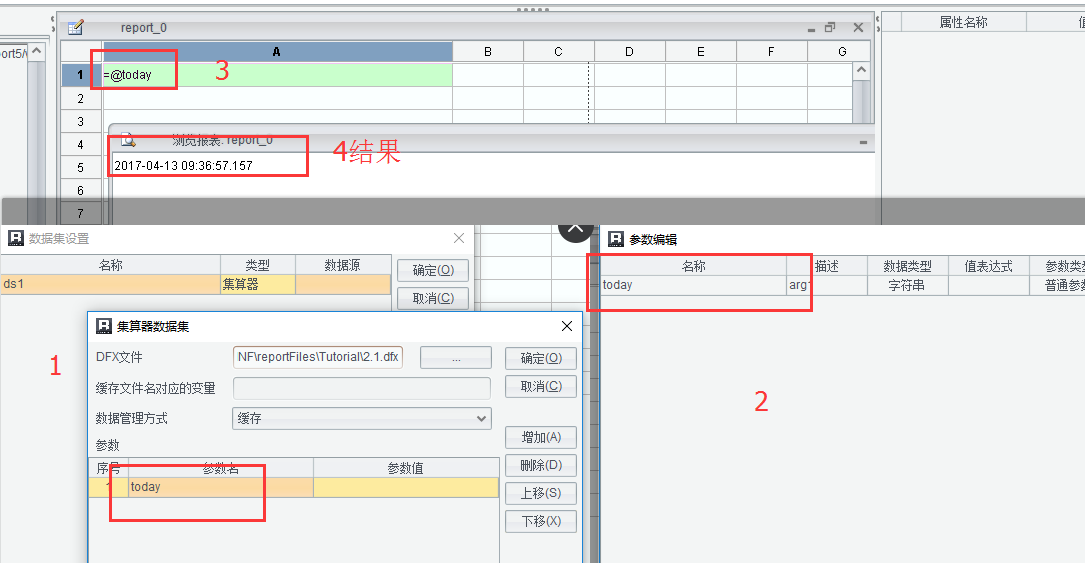The image size is (1085, 563).
Task: Click the 字符串 data type cell
Action: click(x=906, y=285)
